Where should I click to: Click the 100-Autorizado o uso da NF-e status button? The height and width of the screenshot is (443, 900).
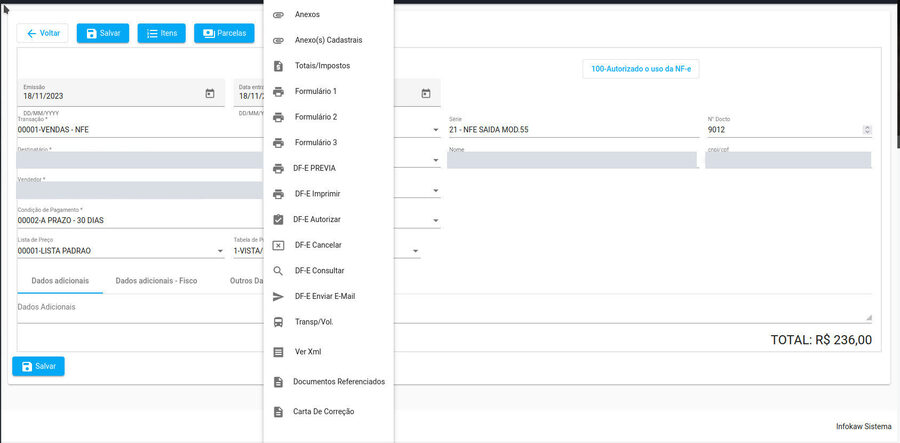641,69
